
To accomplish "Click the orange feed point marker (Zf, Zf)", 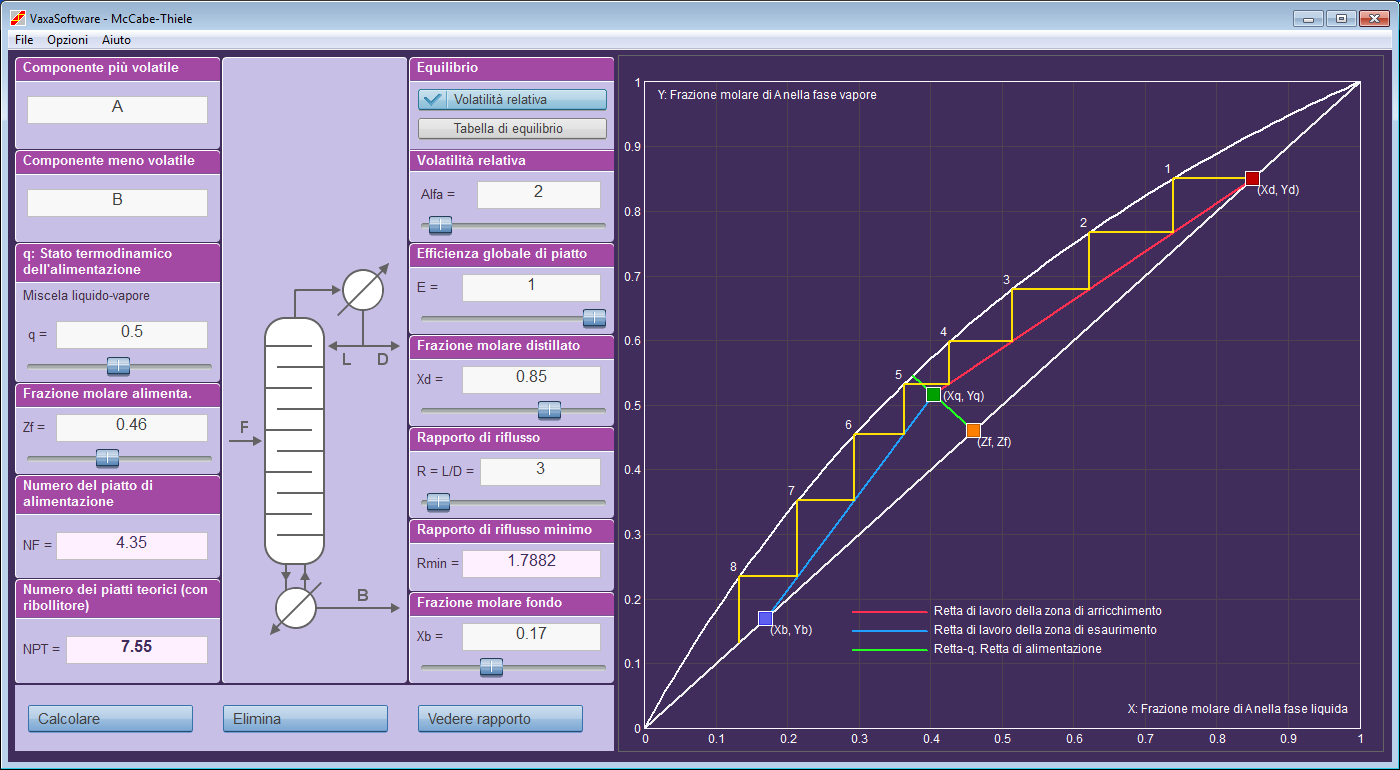I will 973,431.
